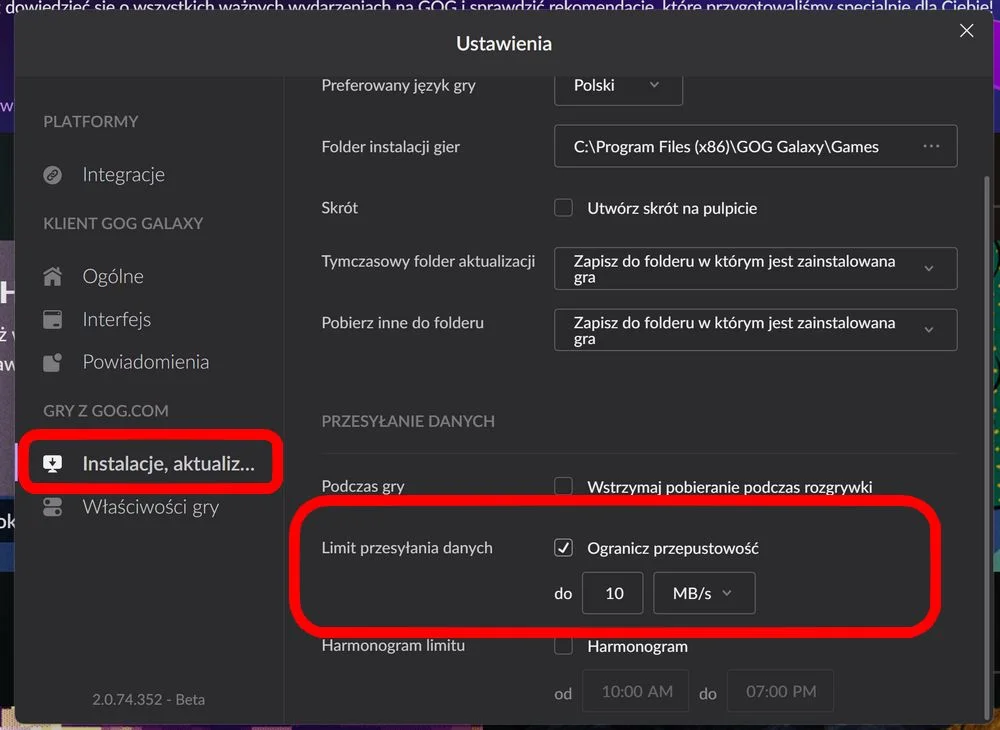Browse the game install folder via three-dots icon
The height and width of the screenshot is (730, 1000).
[931, 146]
